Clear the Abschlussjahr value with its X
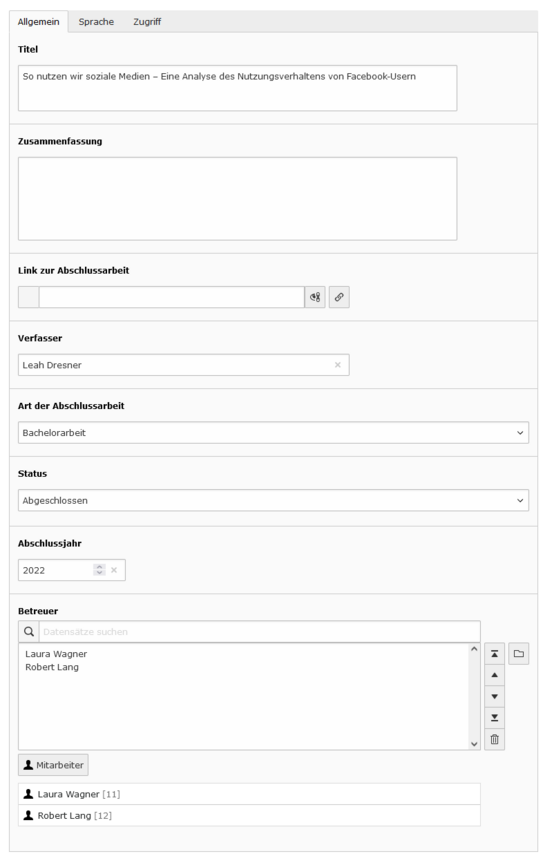The height and width of the screenshot is (854, 543). pos(114,570)
